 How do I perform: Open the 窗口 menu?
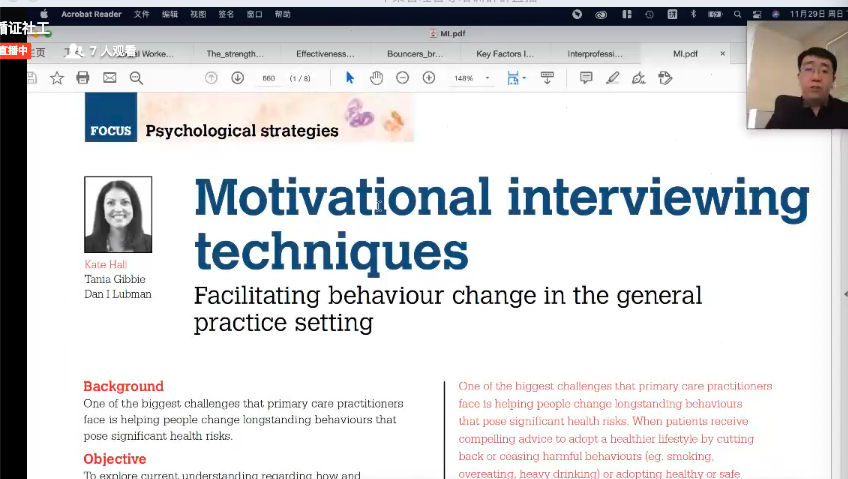click(x=254, y=14)
